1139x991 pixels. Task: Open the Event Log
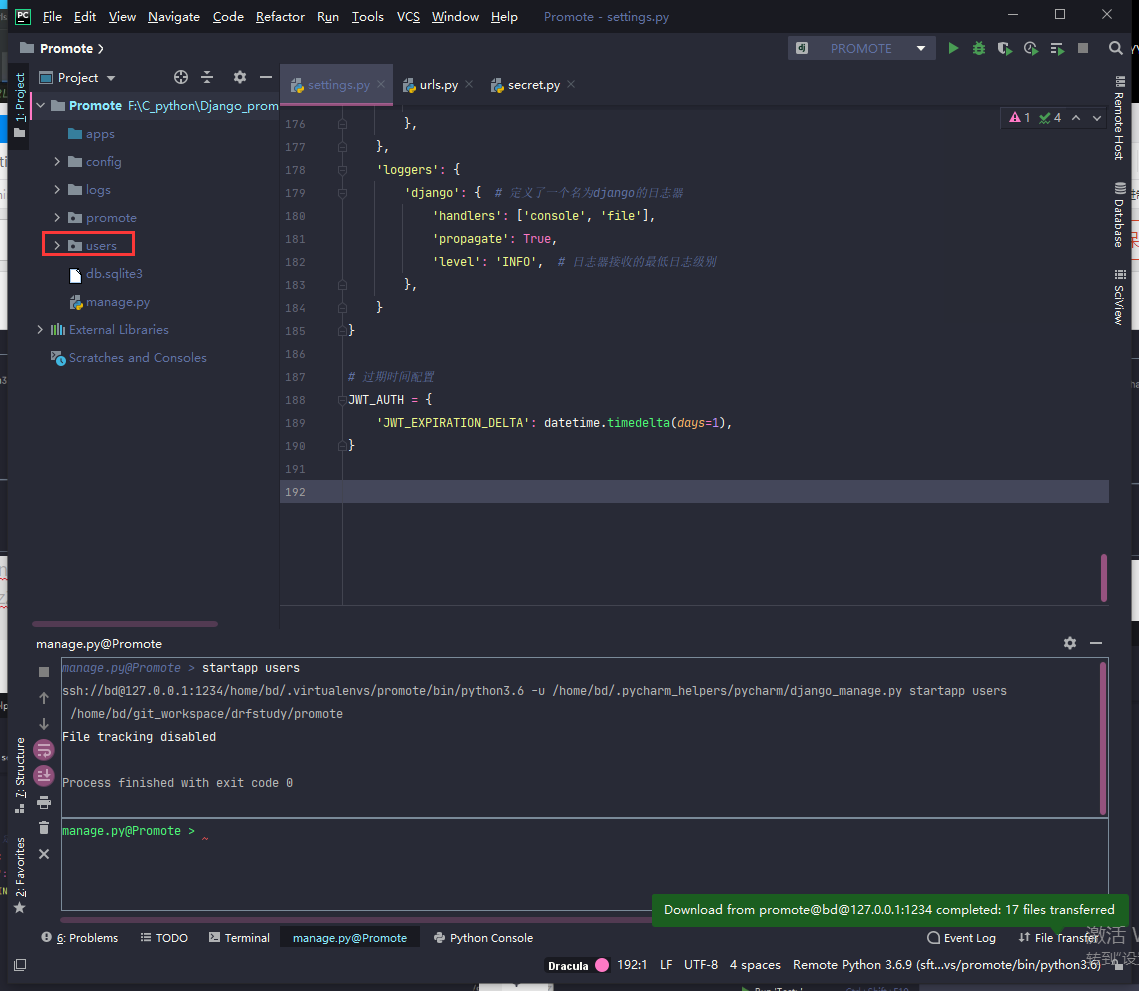[961, 938]
